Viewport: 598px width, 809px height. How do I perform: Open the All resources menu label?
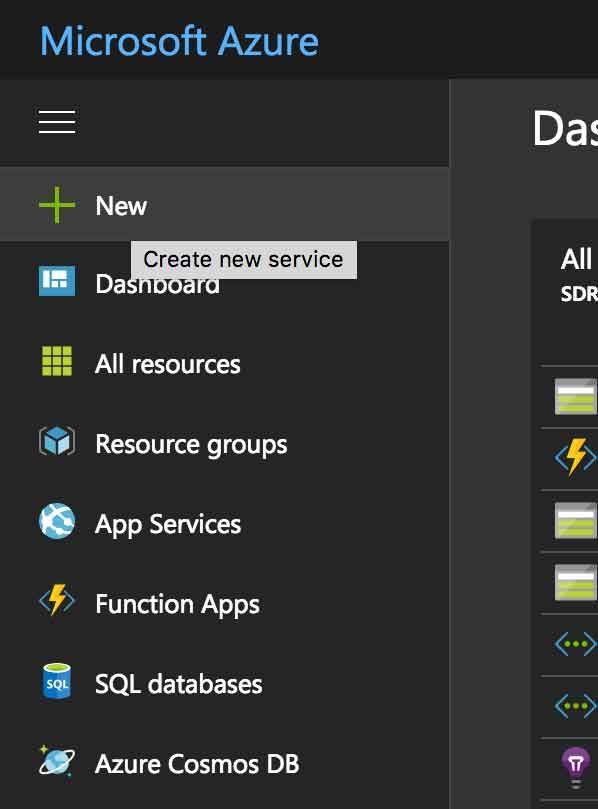[168, 364]
